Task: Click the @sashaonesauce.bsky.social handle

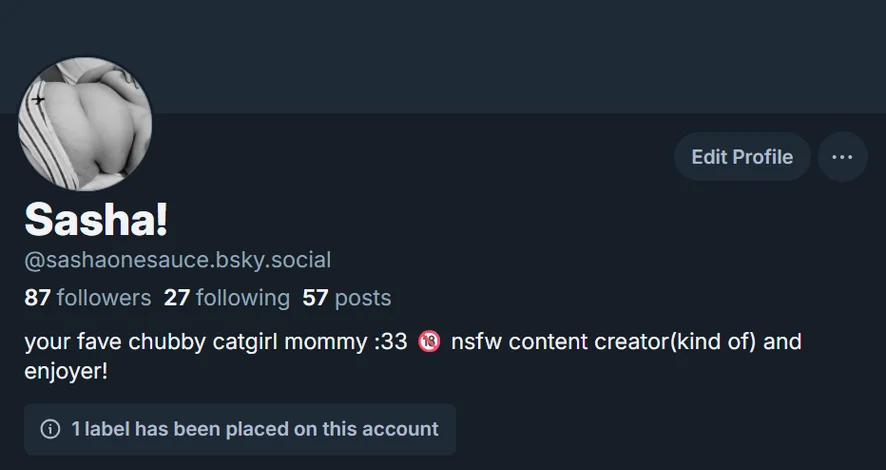Action: tap(177, 261)
